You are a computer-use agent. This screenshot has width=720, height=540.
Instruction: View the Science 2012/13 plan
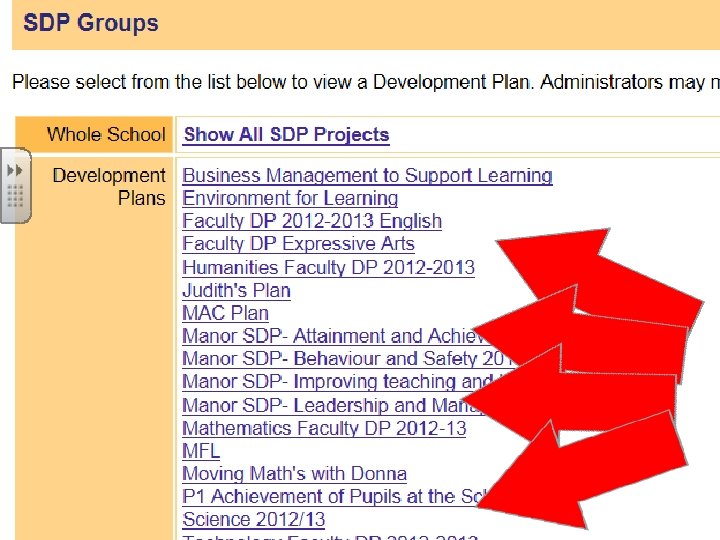click(253, 520)
